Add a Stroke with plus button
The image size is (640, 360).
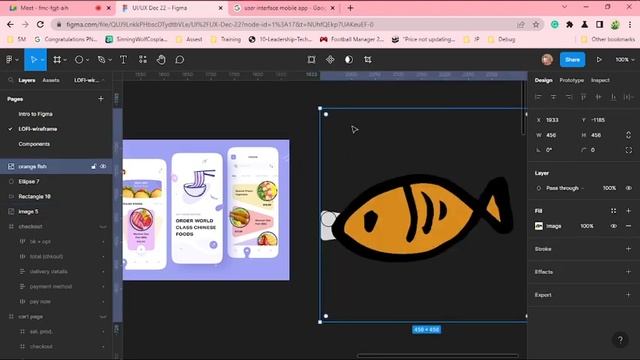pos(629,249)
